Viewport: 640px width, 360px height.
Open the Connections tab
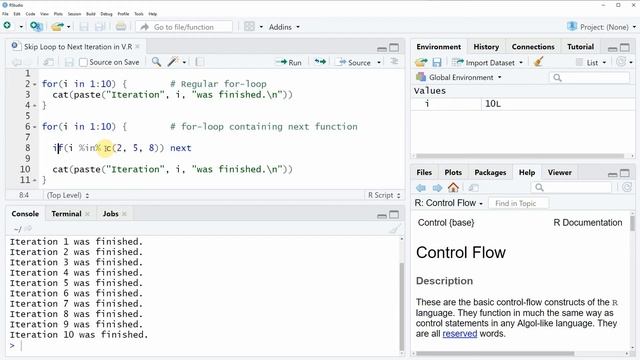click(533, 47)
